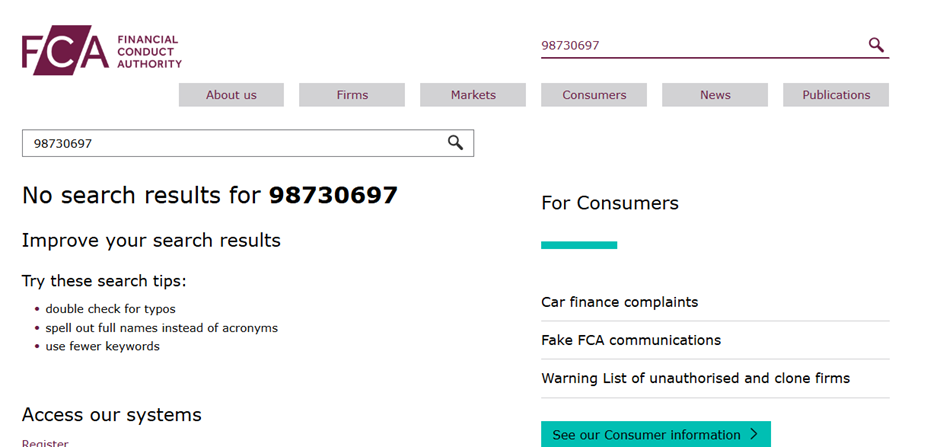Click the Access our systems heading
This screenshot has width=940, height=447.
point(112,415)
